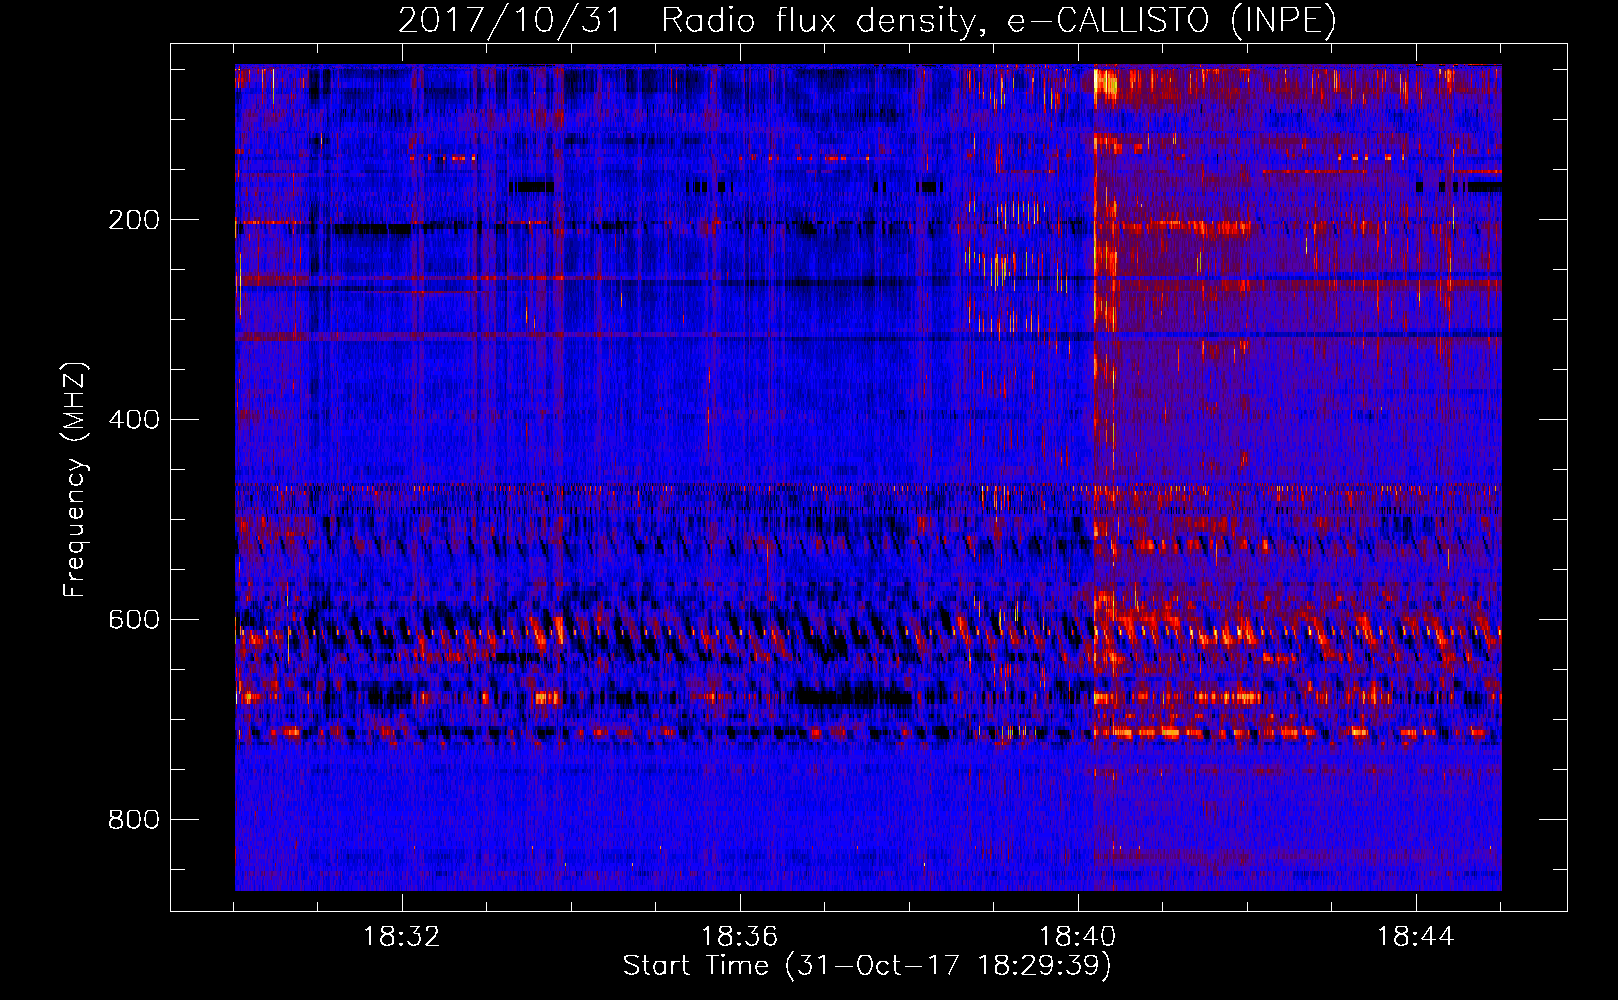
Task: Click the 18:40 time tick label
Action: click(x=1077, y=936)
